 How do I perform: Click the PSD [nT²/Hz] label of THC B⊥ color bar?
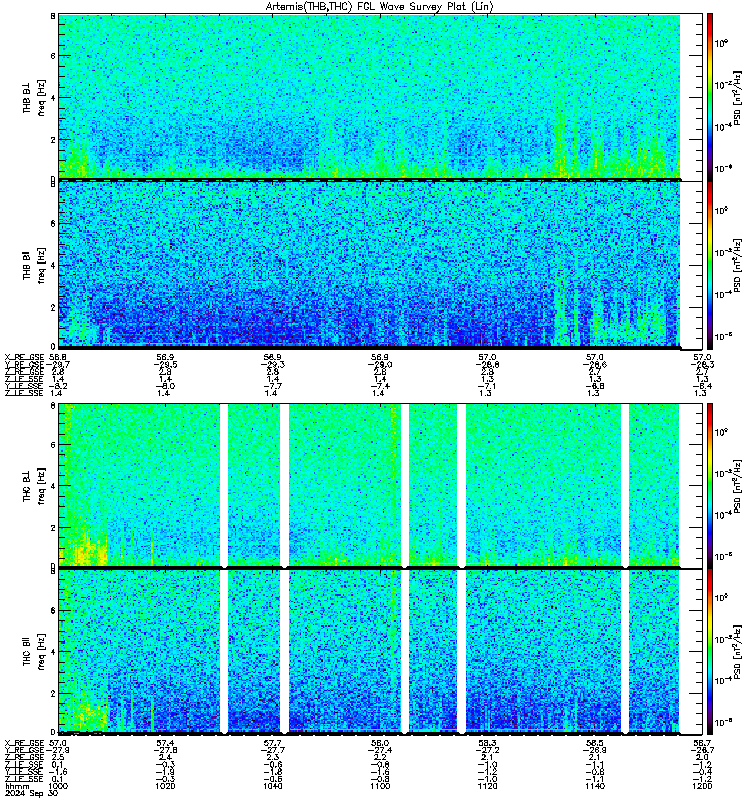pos(737,486)
